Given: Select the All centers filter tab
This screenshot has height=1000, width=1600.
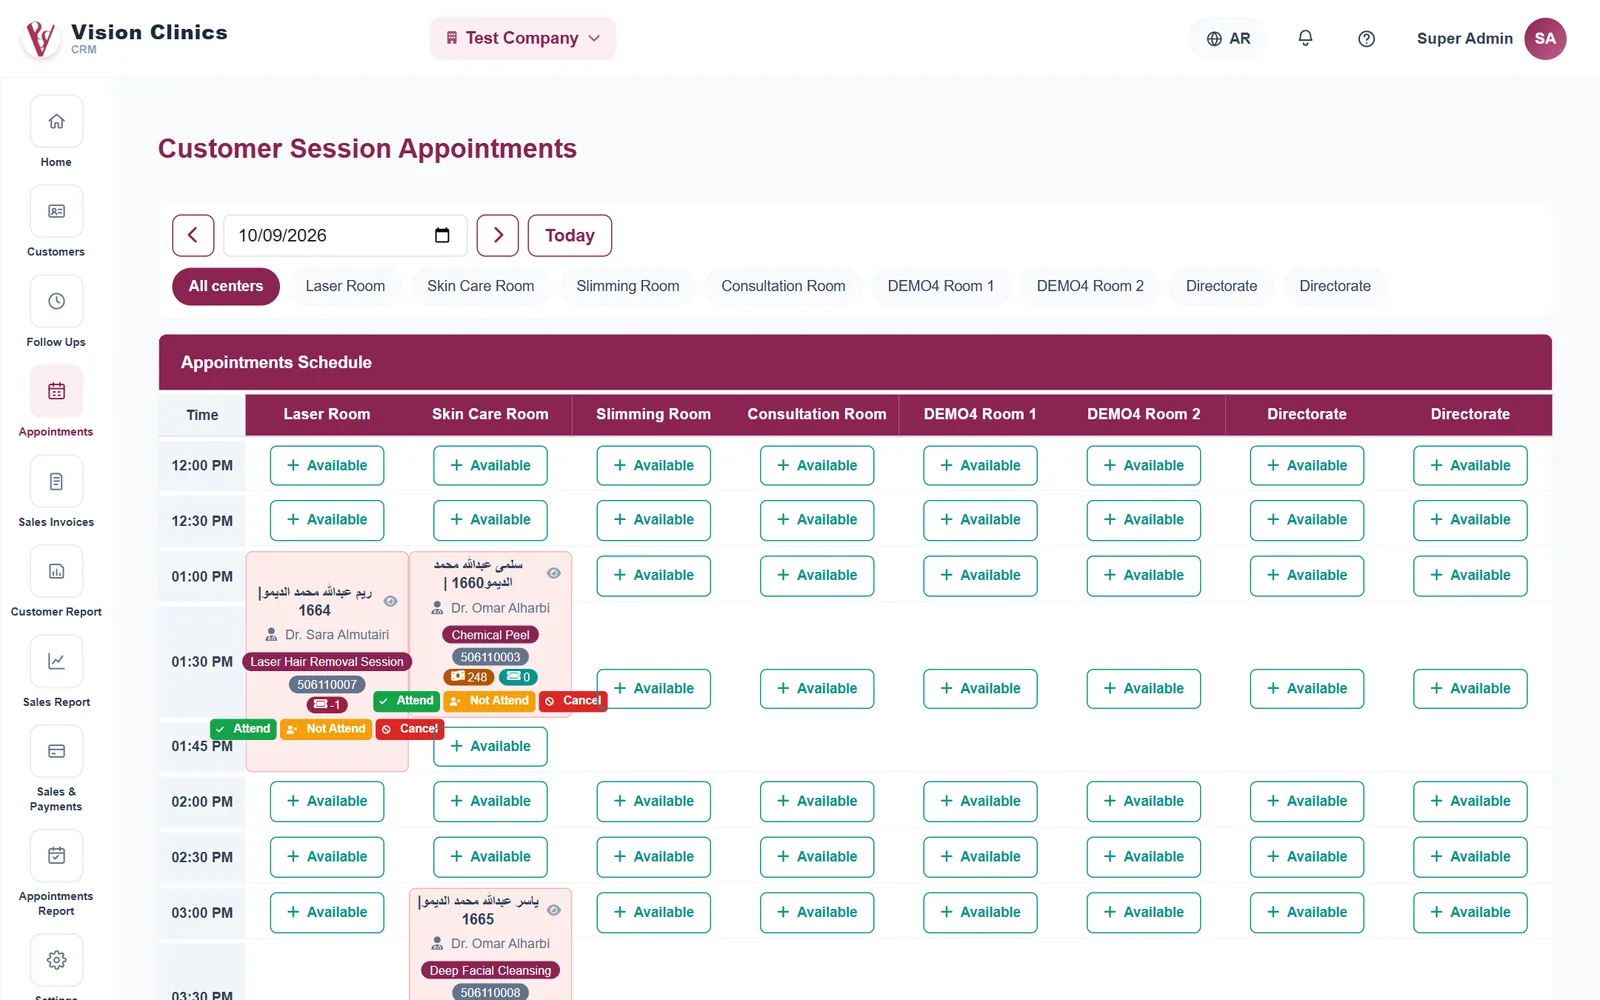Looking at the screenshot, I should pyautogui.click(x=226, y=286).
